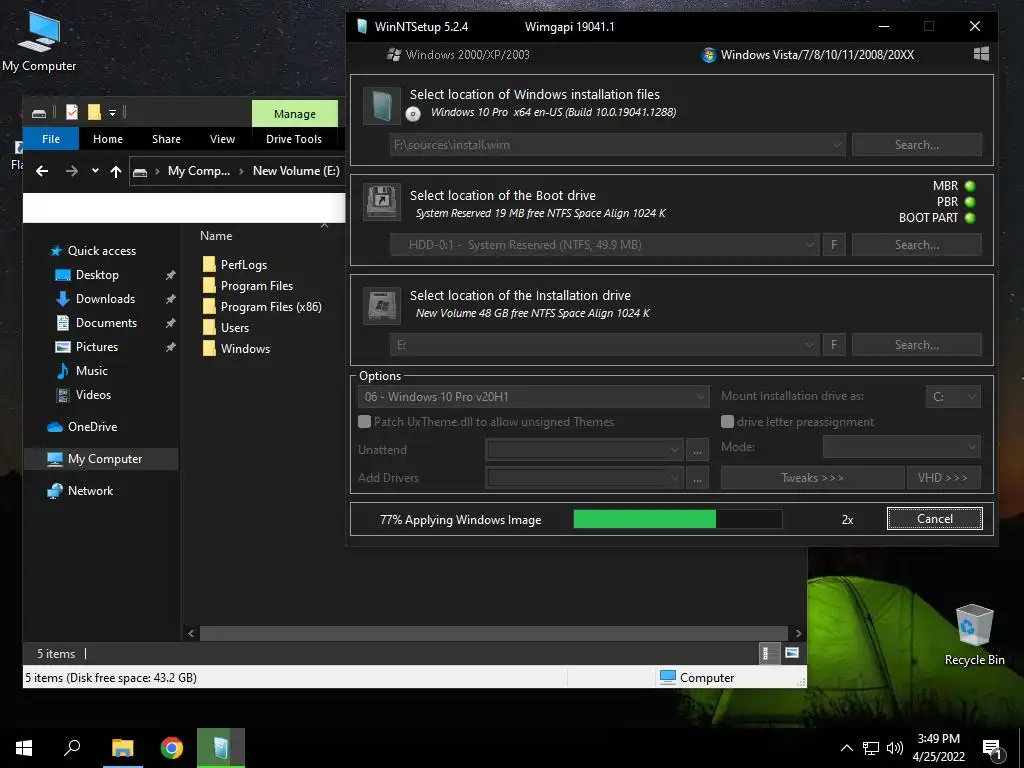
Task: Switch Explorer to details view icon
Action: (769, 653)
